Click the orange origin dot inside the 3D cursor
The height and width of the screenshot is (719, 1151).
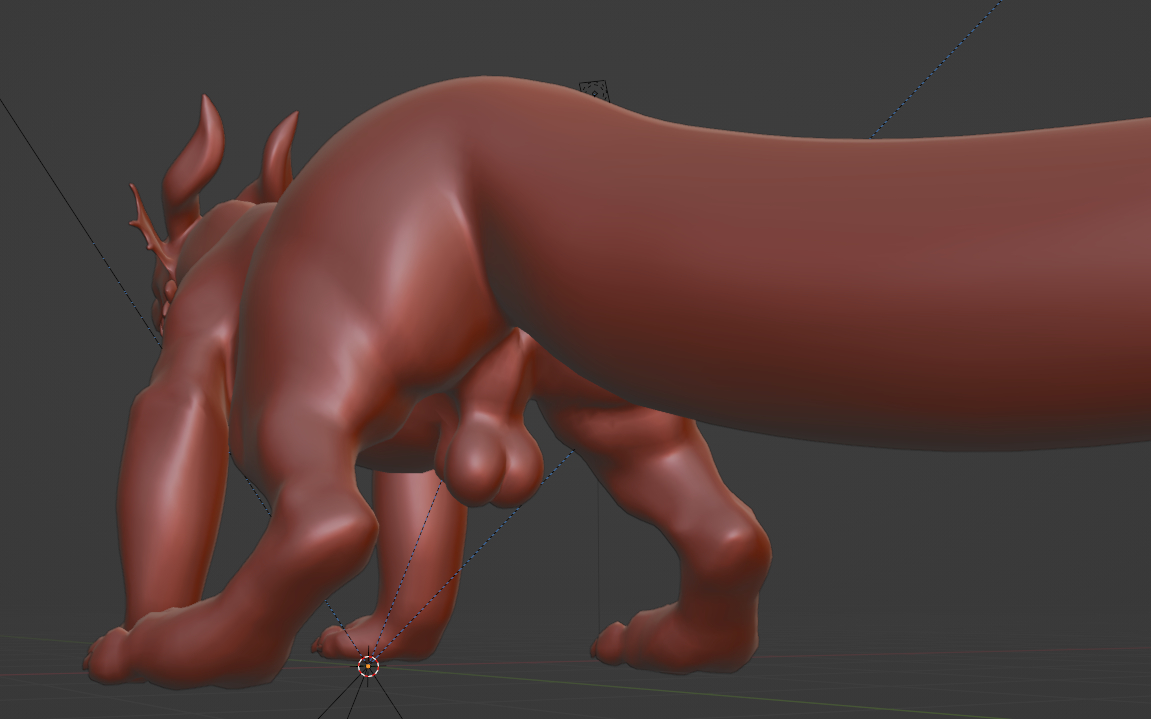(368, 666)
